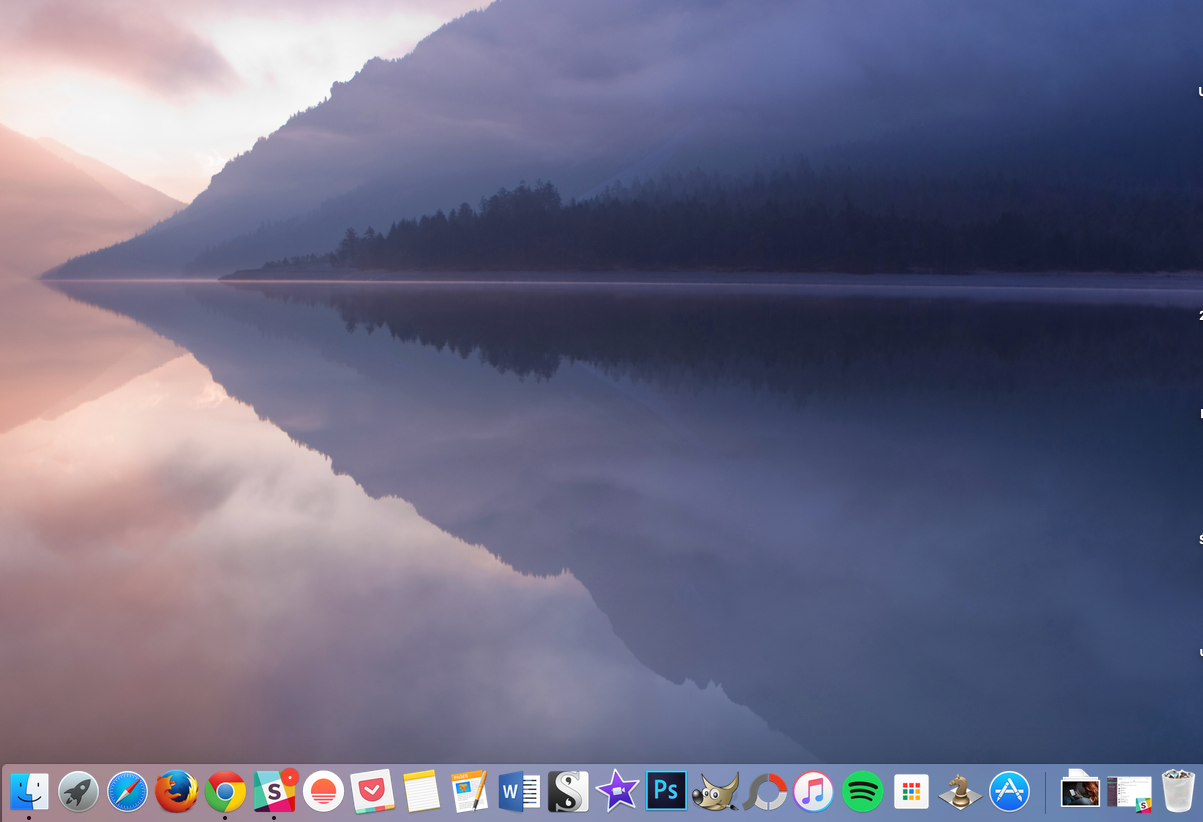
Task: Open Finder from the dock
Action: 29,792
